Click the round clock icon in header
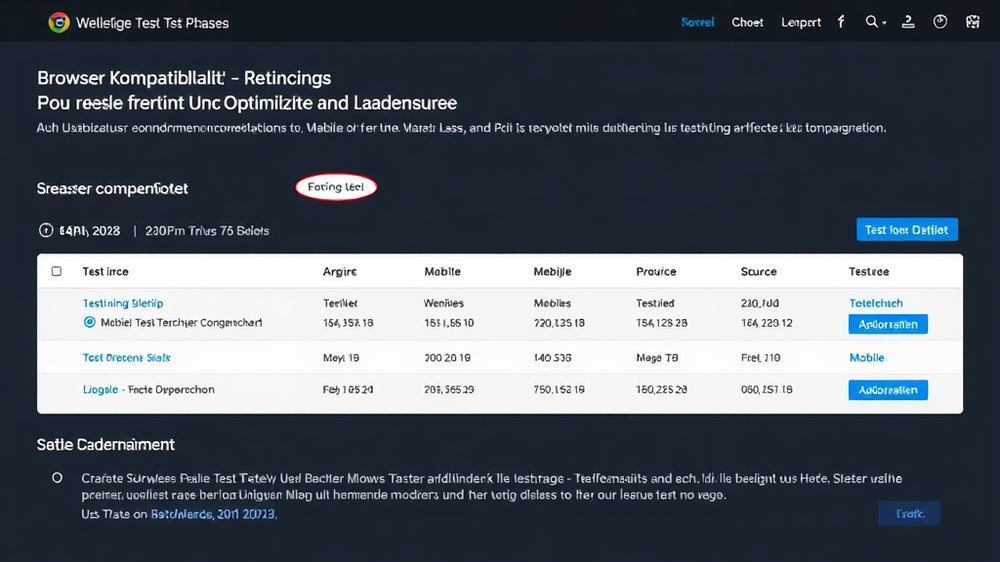 pos(940,22)
